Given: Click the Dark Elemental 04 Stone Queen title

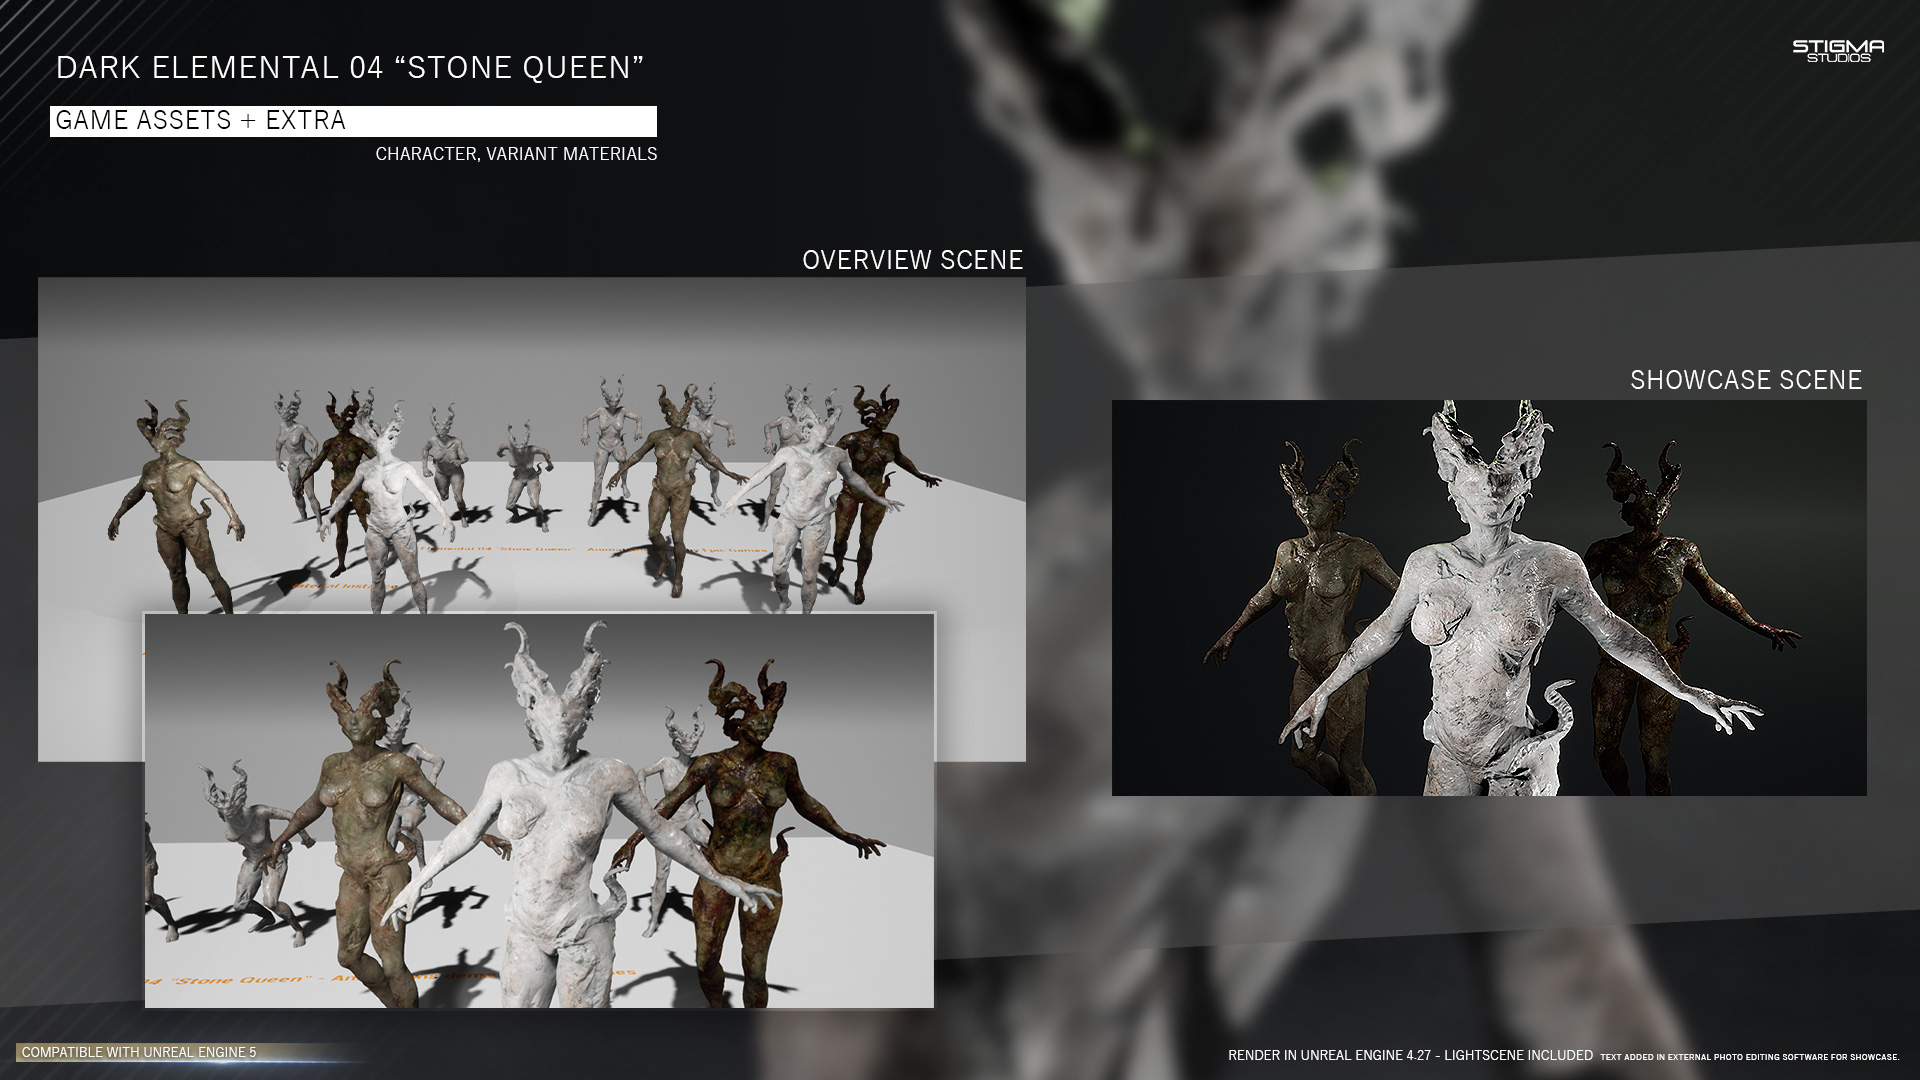Looking at the screenshot, I should click(x=350, y=68).
